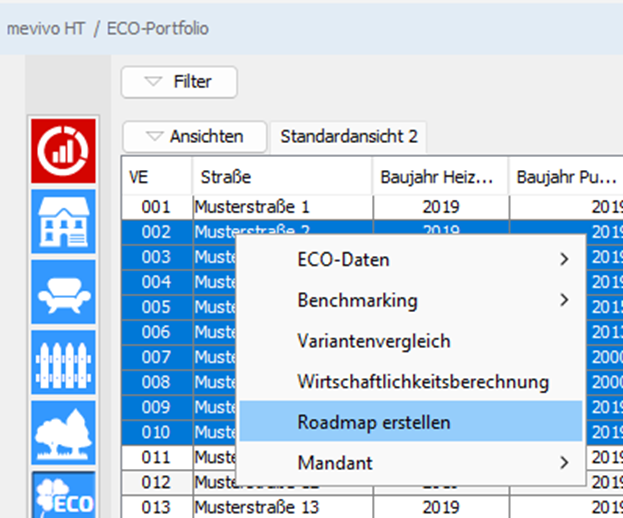
Task: Open the Ansichten dropdown
Action: [x=194, y=136]
